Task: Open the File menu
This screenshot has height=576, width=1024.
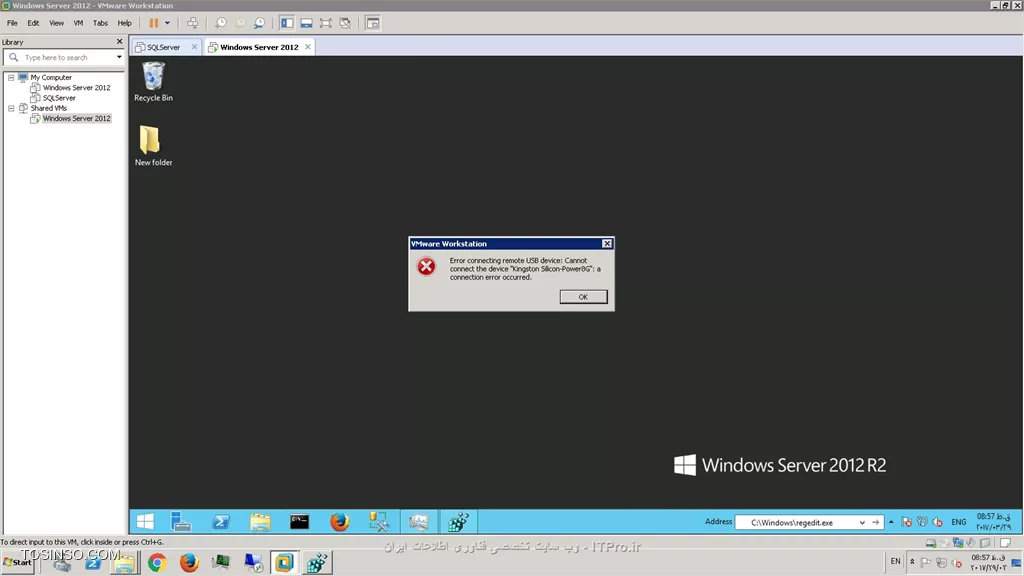Action: 12,23
